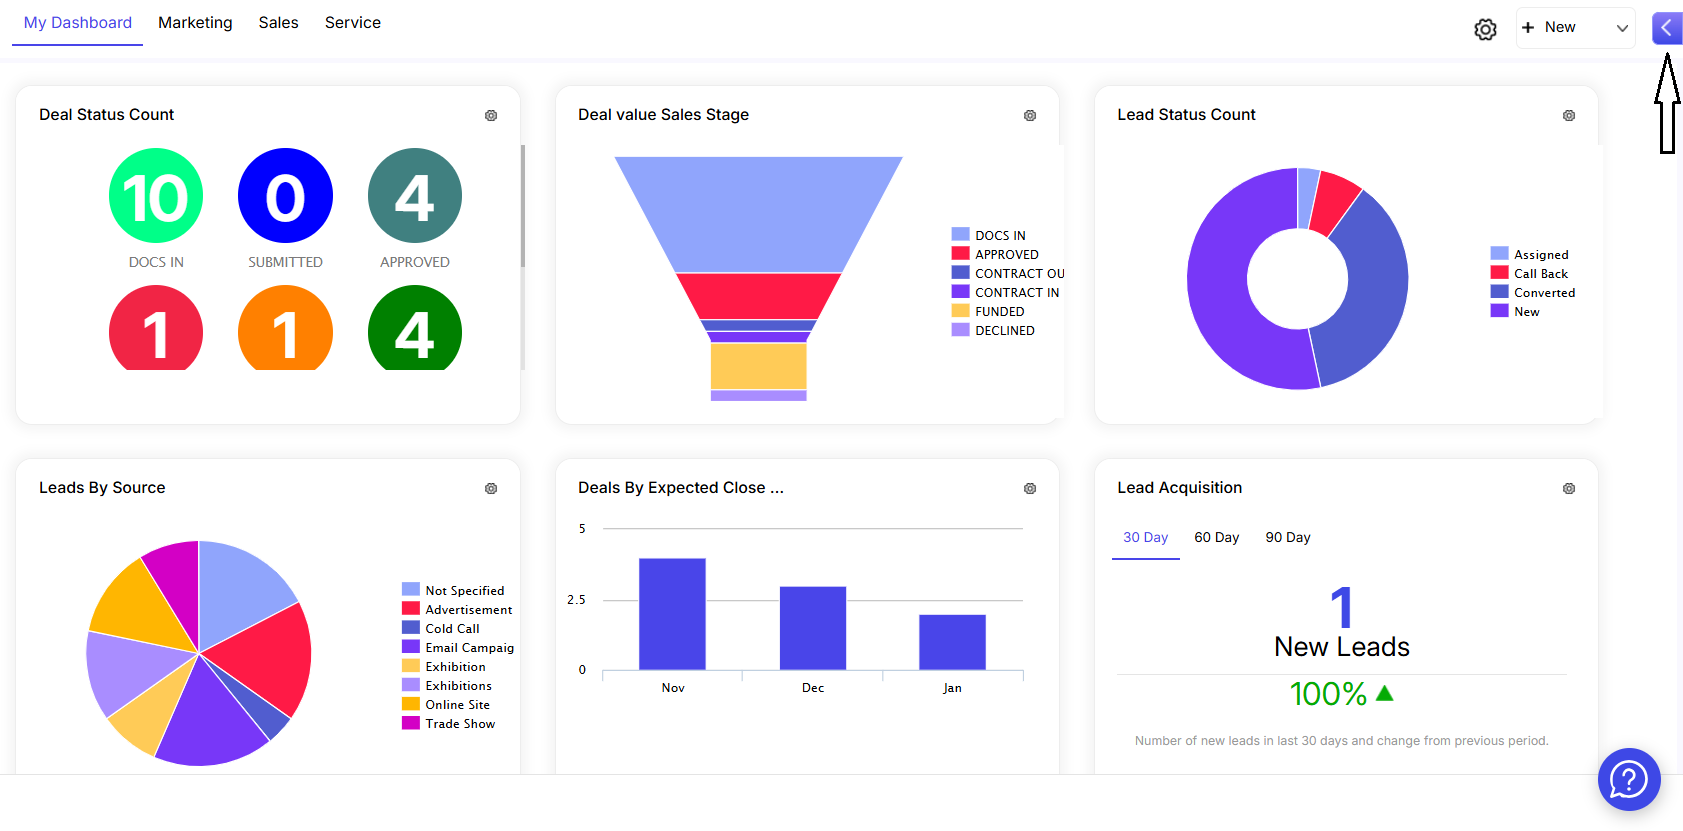
Task: Toggle DOCS IN legend in funnel chart
Action: [x=999, y=236]
